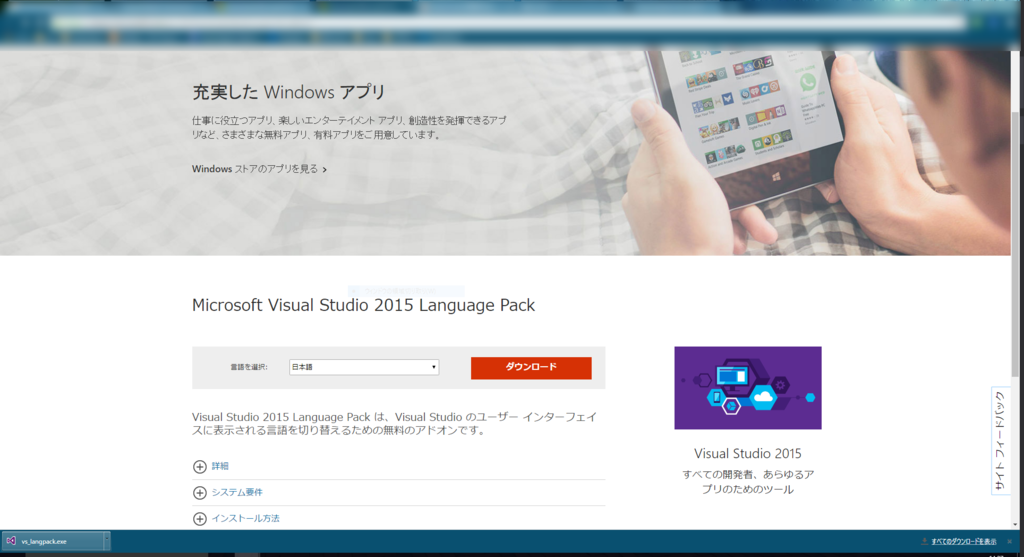Click the tablet image in the banner

744,124
